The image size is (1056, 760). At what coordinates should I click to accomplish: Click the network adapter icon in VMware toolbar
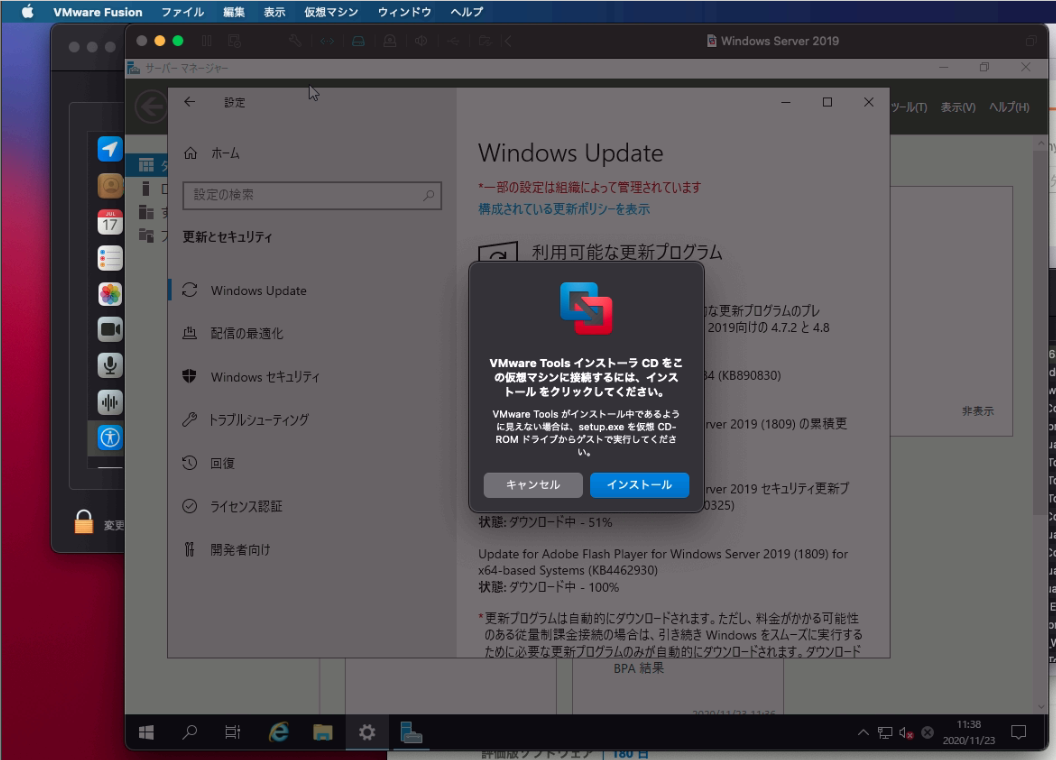coord(327,41)
